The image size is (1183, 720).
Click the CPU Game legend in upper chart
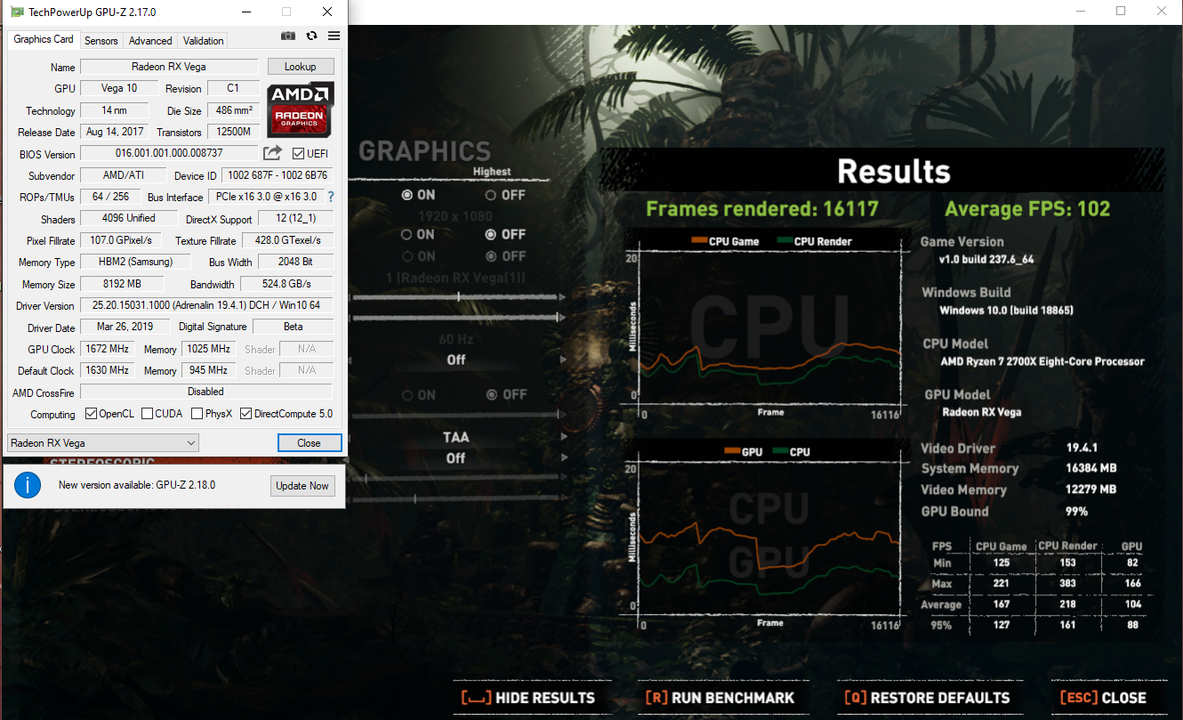coord(725,242)
